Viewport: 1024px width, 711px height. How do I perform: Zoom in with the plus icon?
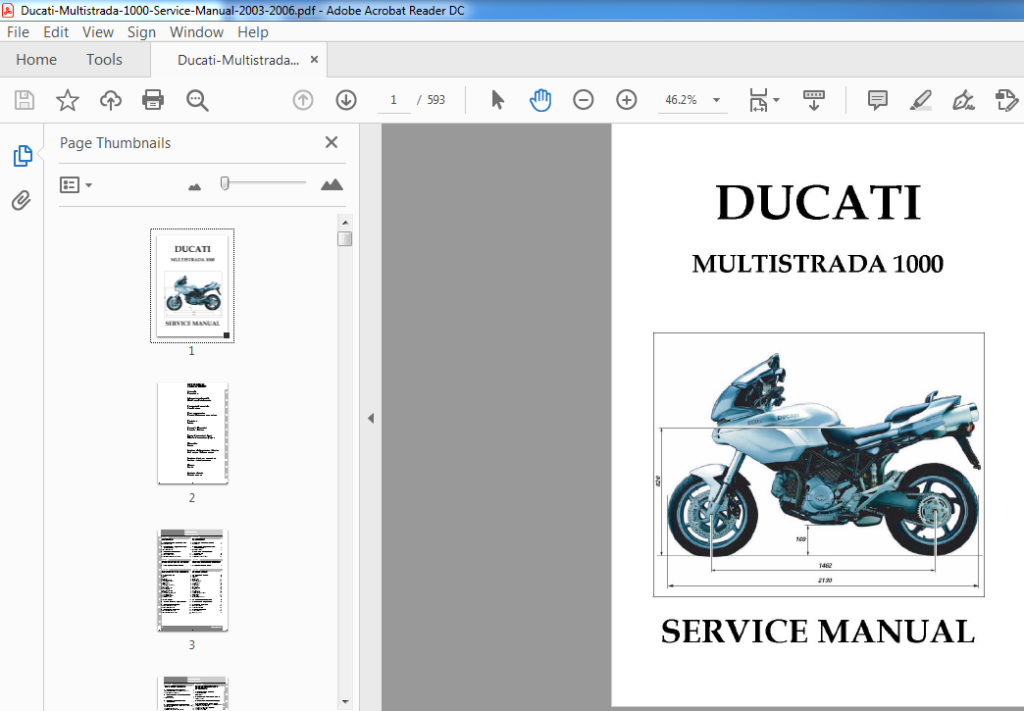pos(626,100)
